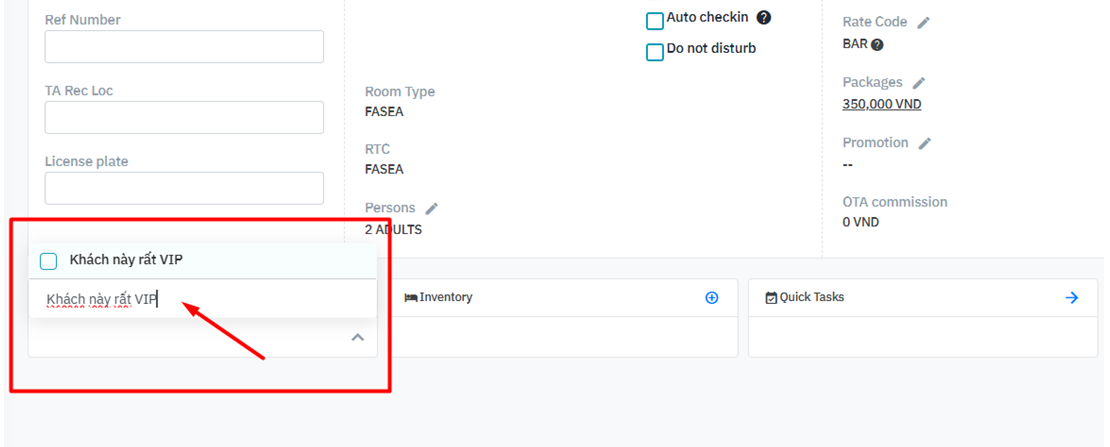Click the bed icon in Inventory panel
This screenshot has height=447, width=1110.
click(x=410, y=297)
